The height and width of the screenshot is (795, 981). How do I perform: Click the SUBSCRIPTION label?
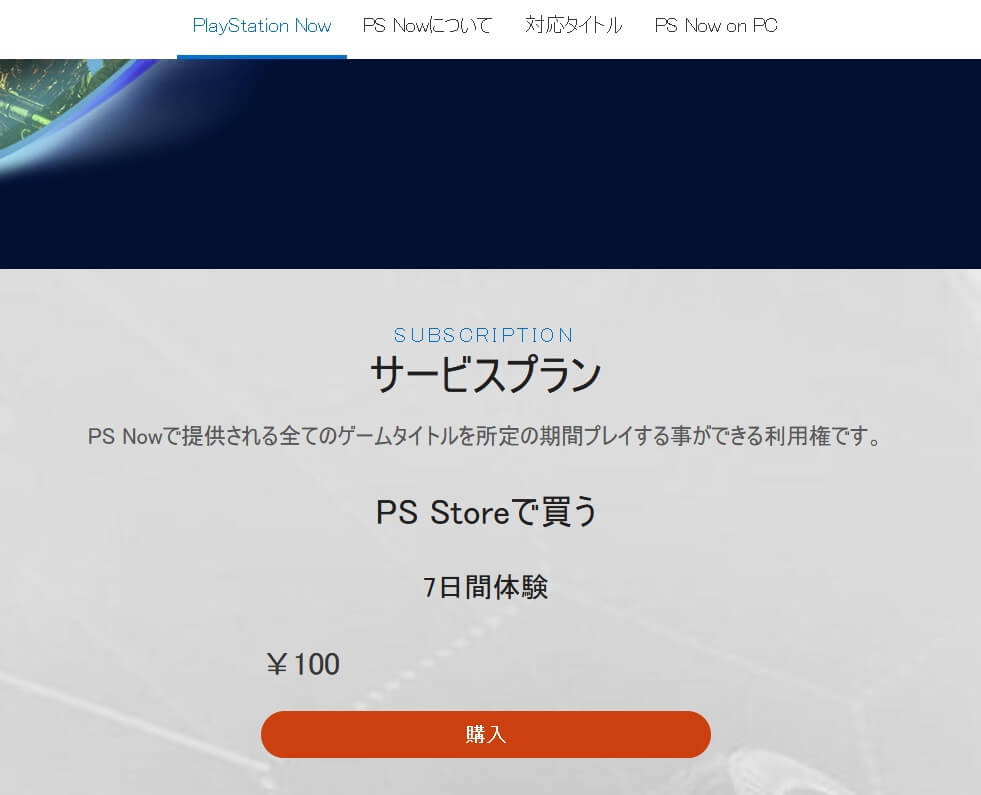pos(484,335)
